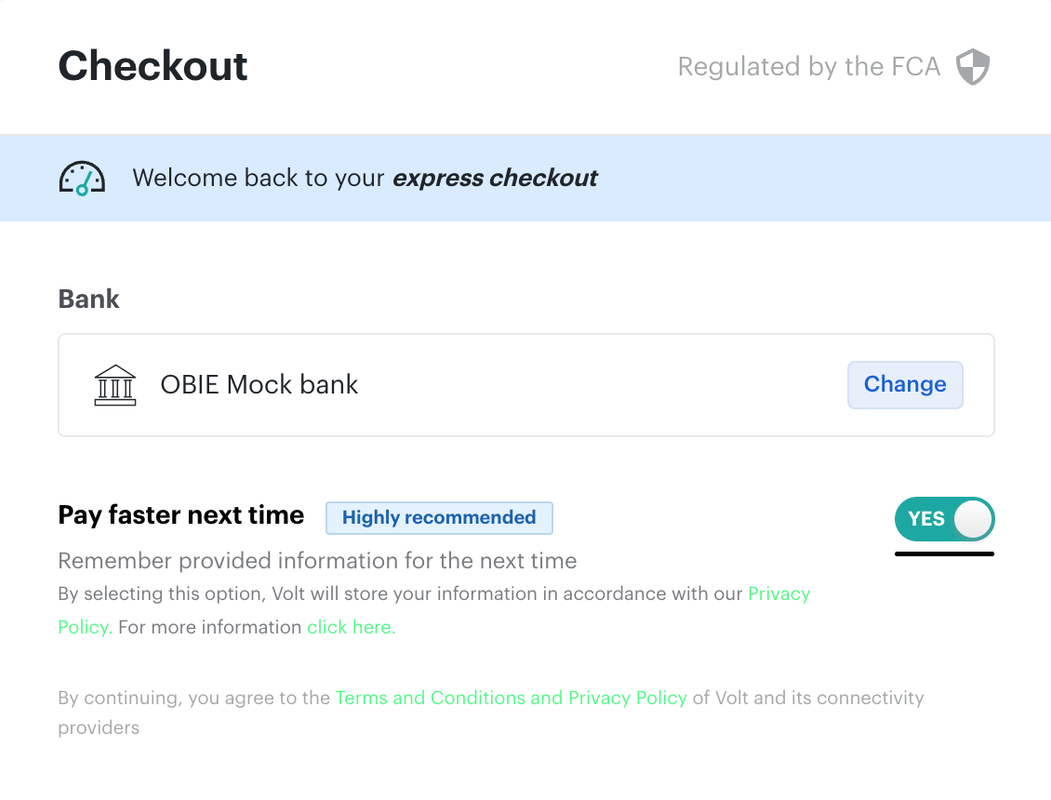
Task: Click the word 'Policy.' link continuation
Action: coord(85,627)
